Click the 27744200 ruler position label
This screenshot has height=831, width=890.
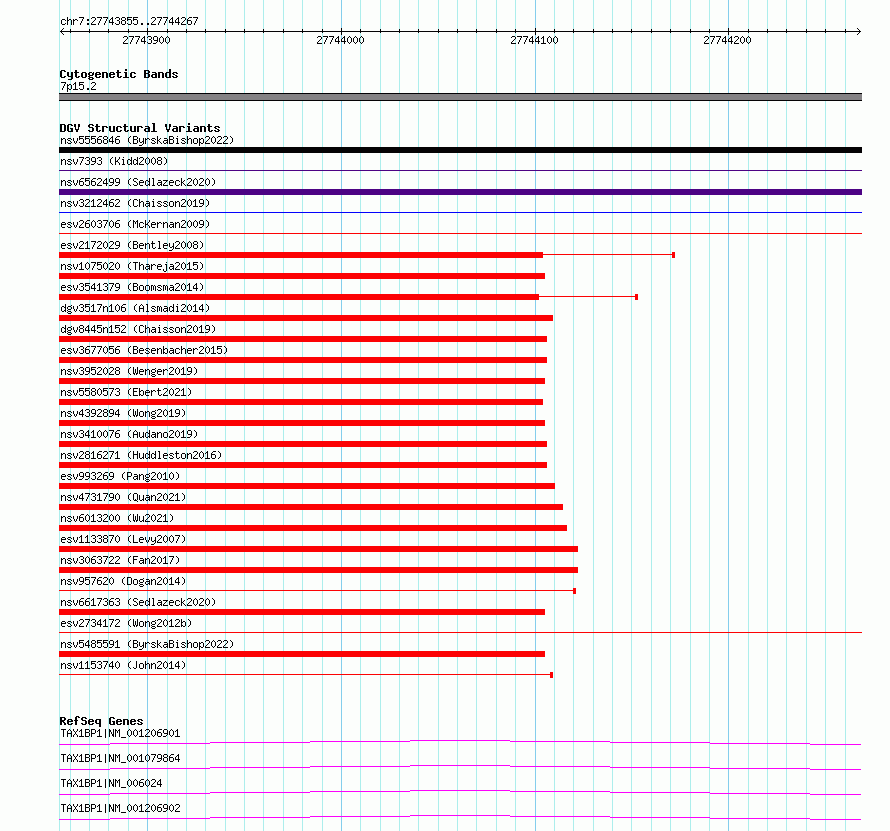pyautogui.click(x=727, y=40)
